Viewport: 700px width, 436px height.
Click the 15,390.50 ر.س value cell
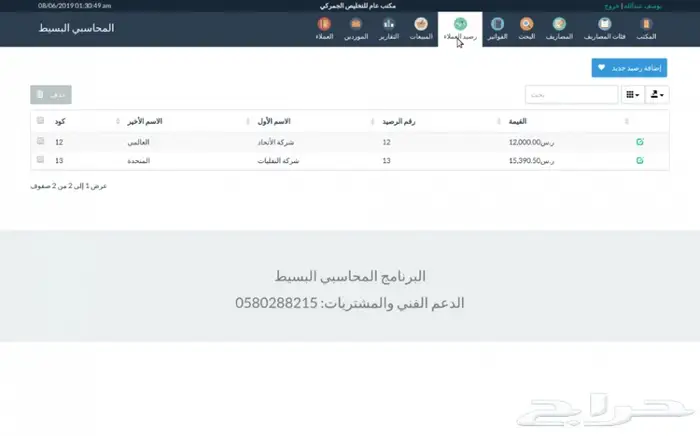point(531,161)
